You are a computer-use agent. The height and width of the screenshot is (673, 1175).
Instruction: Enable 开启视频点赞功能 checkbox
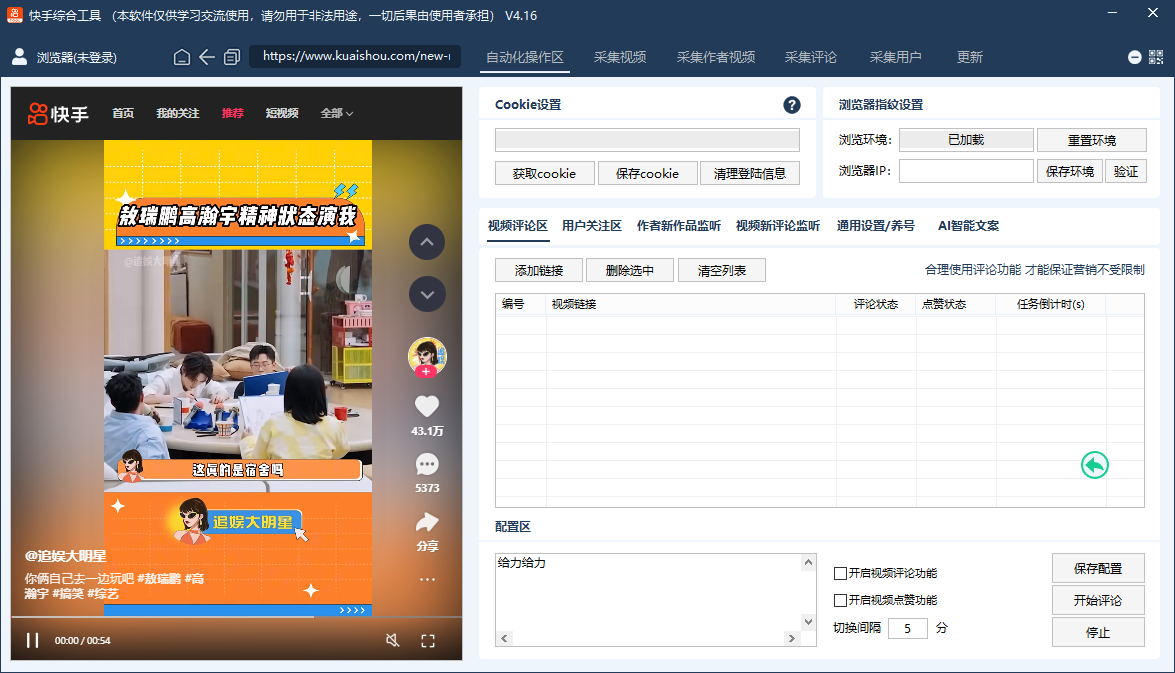click(x=838, y=600)
